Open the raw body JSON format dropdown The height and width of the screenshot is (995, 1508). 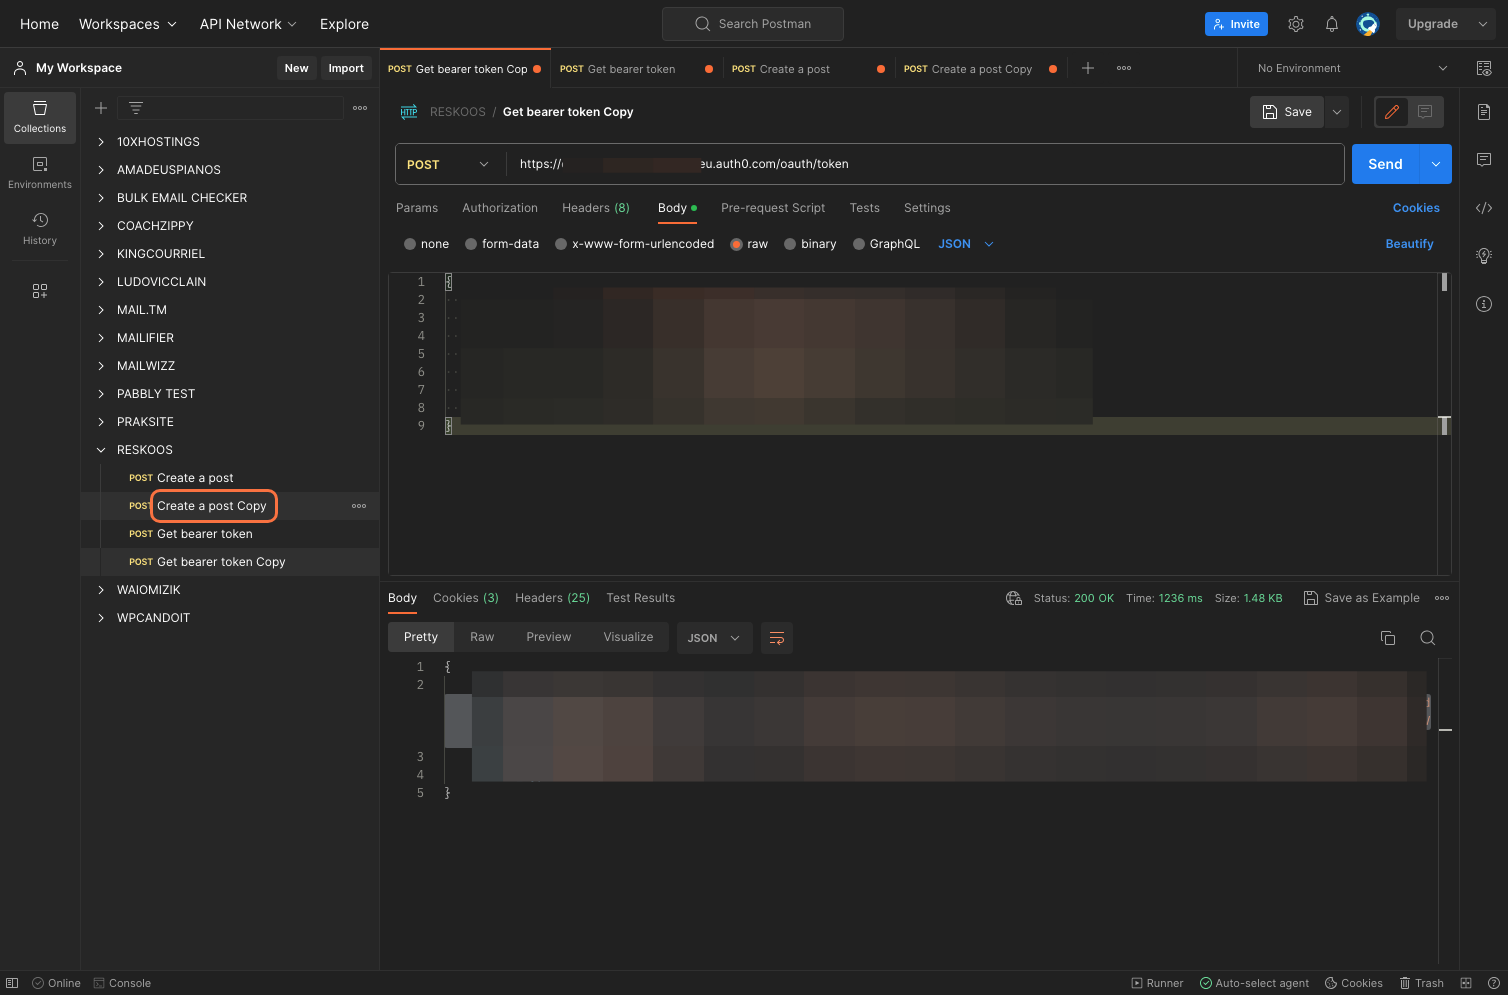coord(966,244)
